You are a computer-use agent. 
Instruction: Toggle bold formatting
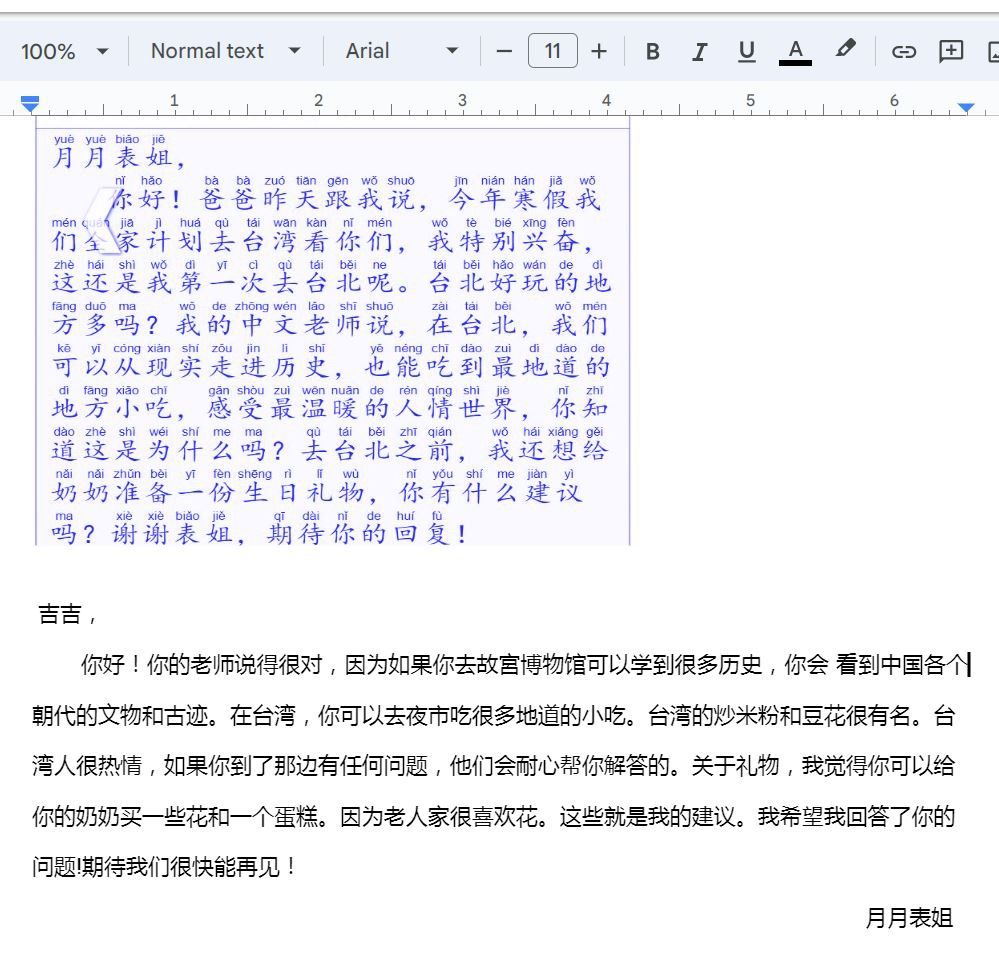coord(653,51)
